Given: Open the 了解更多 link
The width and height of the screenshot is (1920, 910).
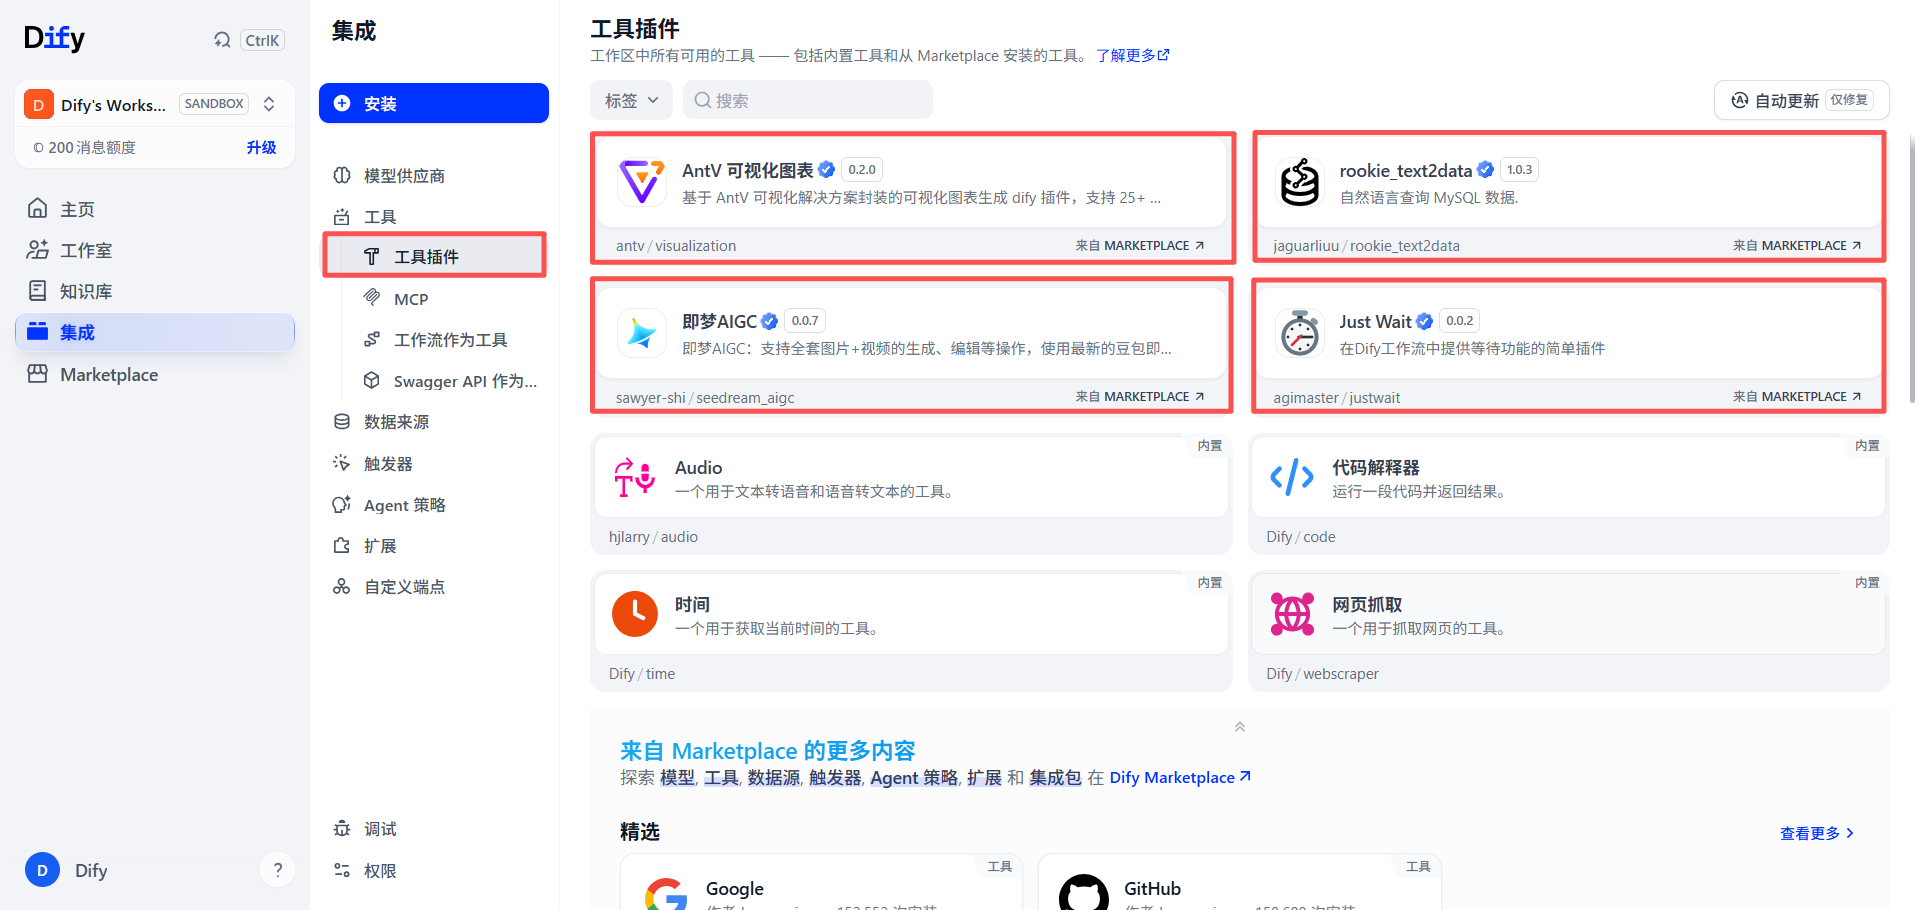Looking at the screenshot, I should [x=1133, y=55].
